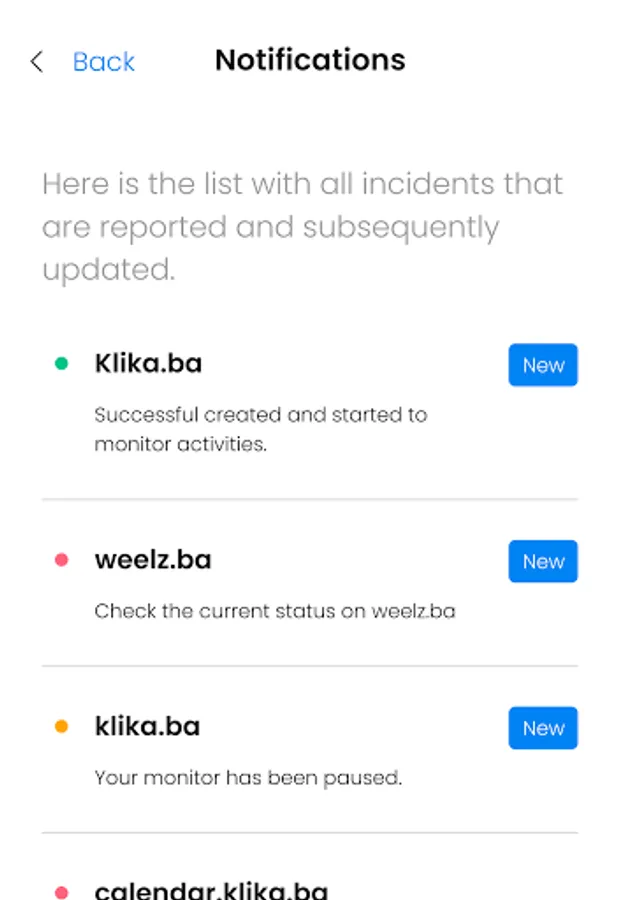Open the Klika.ba notification title

[148, 363]
